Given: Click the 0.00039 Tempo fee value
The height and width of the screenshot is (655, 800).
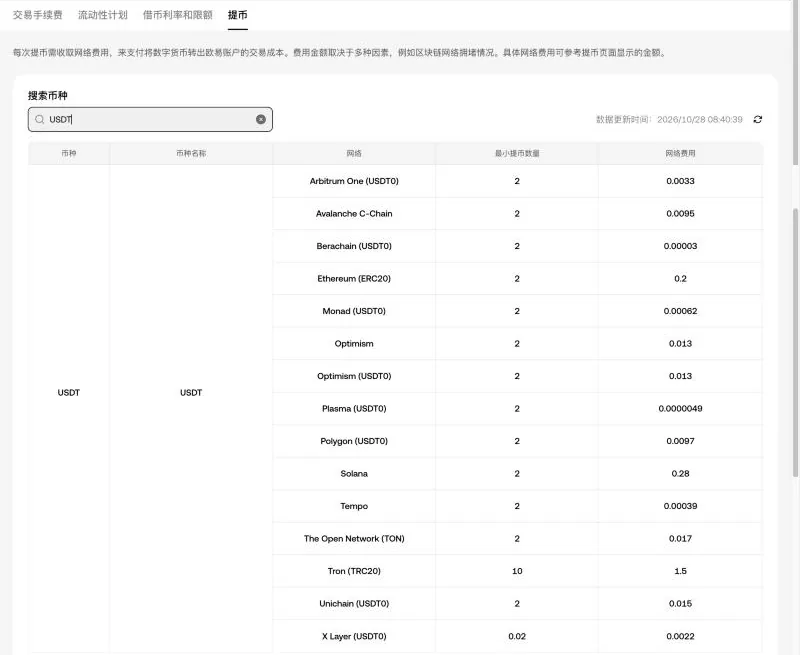Looking at the screenshot, I should click(x=680, y=506).
